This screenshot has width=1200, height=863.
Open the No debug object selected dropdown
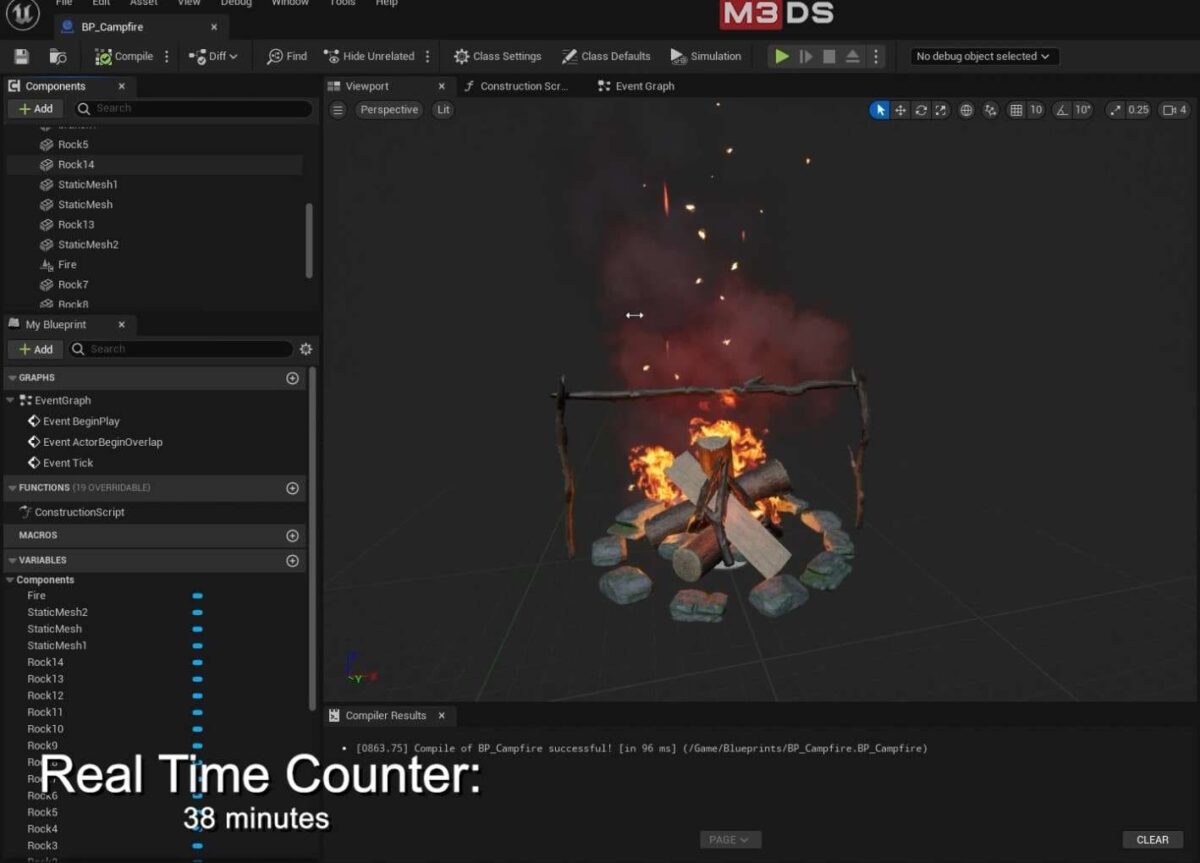point(982,56)
